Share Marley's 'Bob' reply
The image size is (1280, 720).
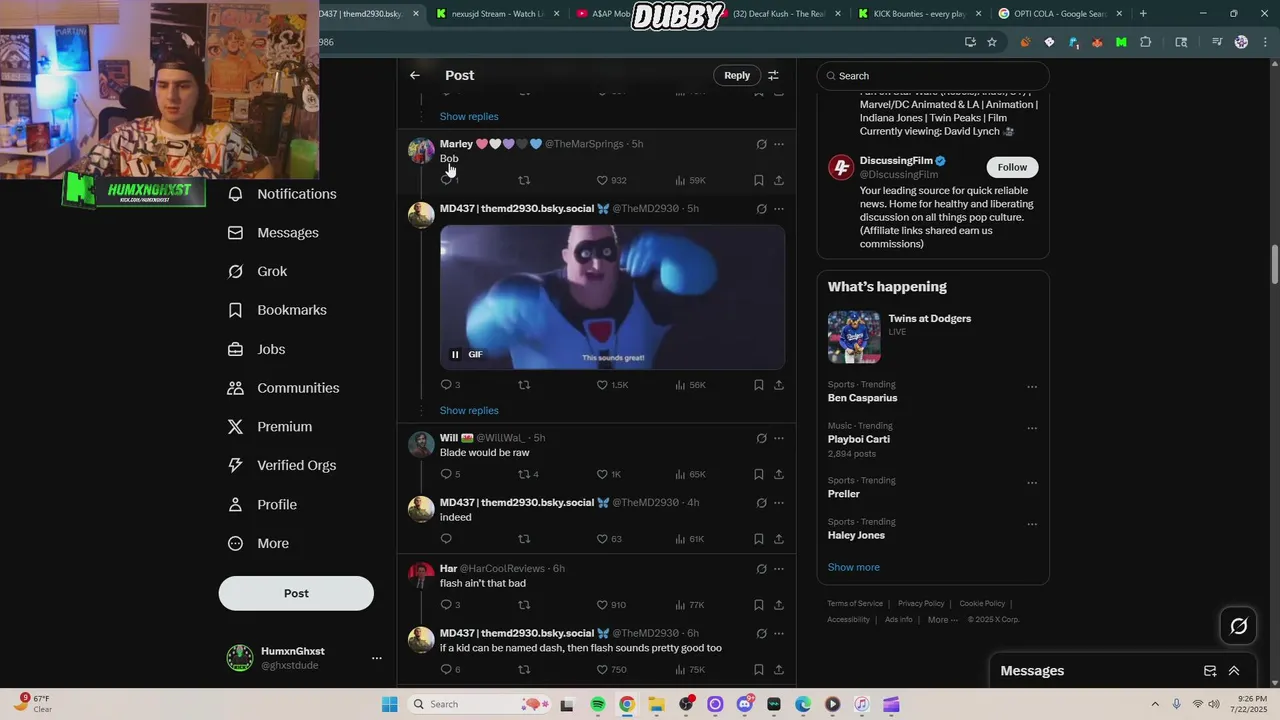point(779,180)
